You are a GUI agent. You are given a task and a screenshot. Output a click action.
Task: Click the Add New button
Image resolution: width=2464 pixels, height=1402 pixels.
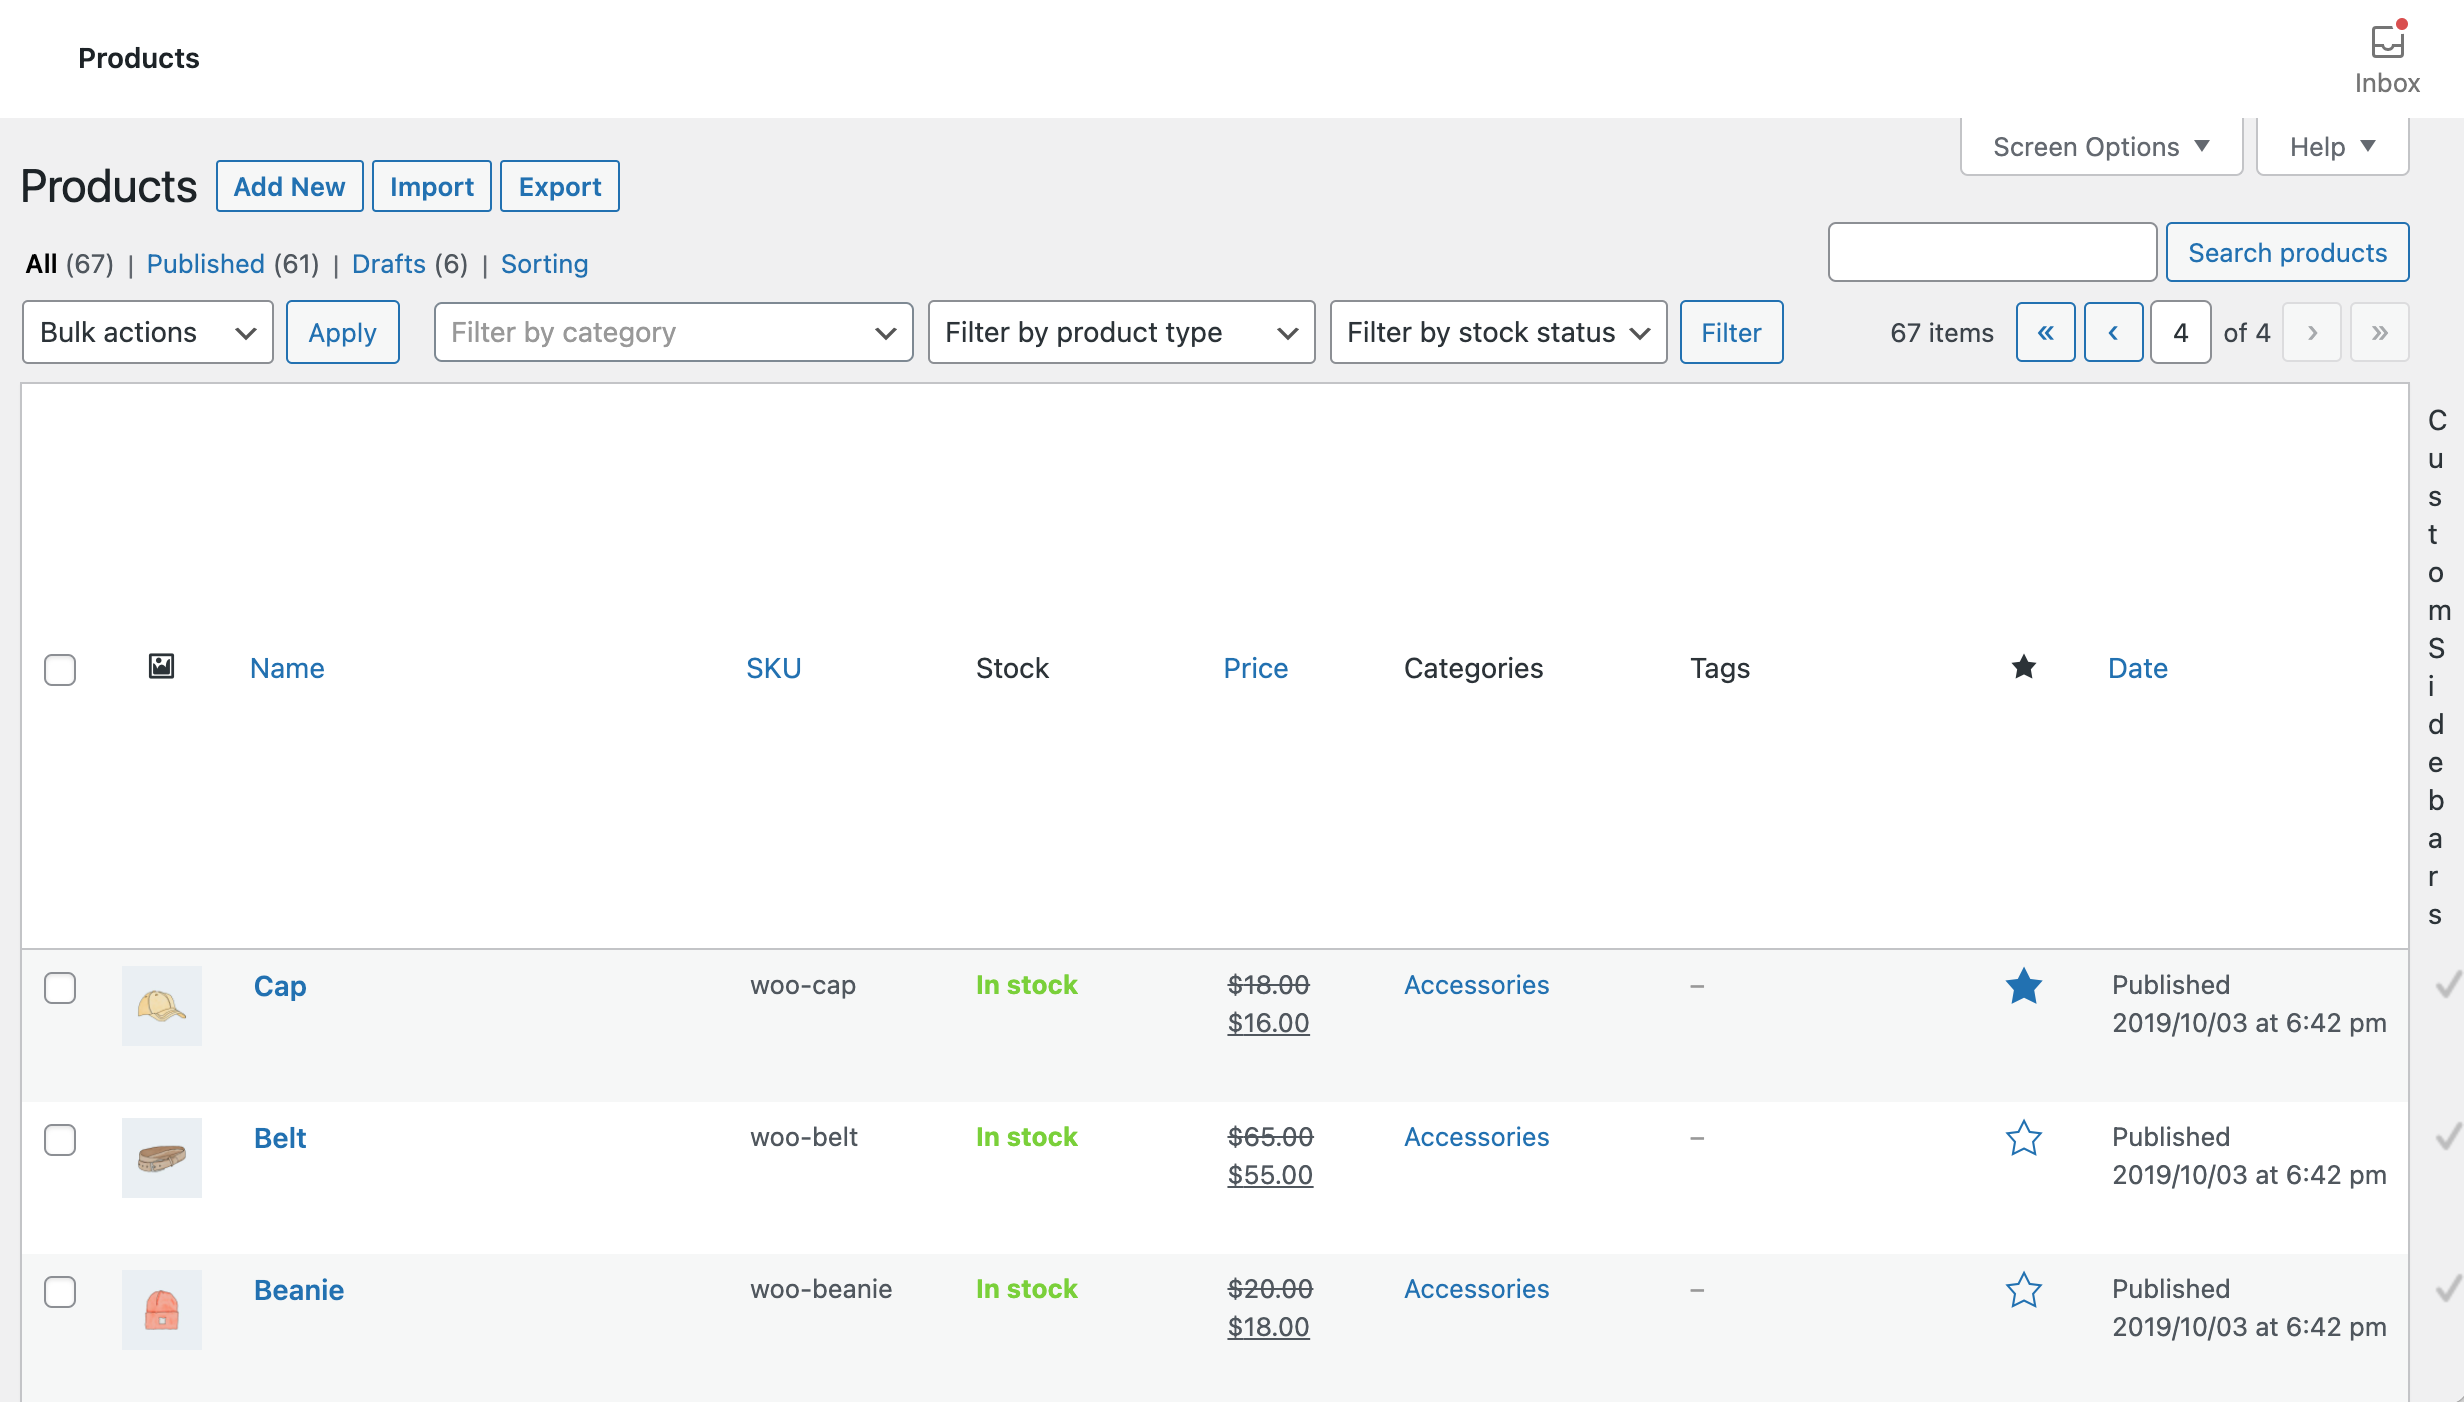click(x=289, y=187)
